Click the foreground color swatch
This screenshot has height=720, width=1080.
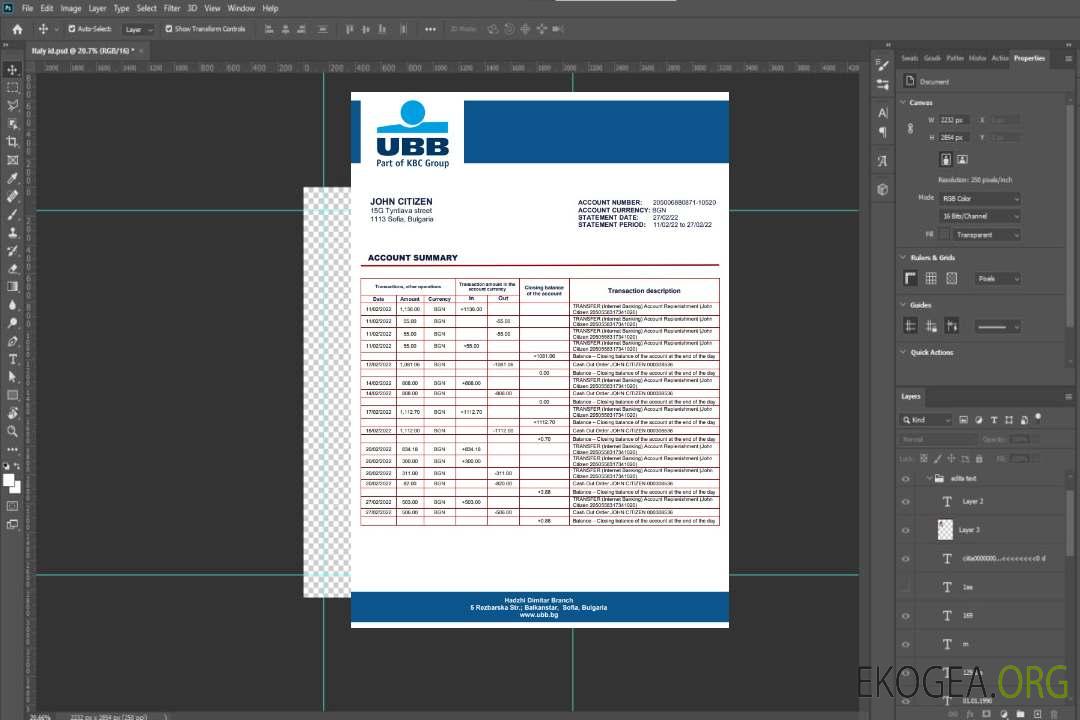click(8, 480)
